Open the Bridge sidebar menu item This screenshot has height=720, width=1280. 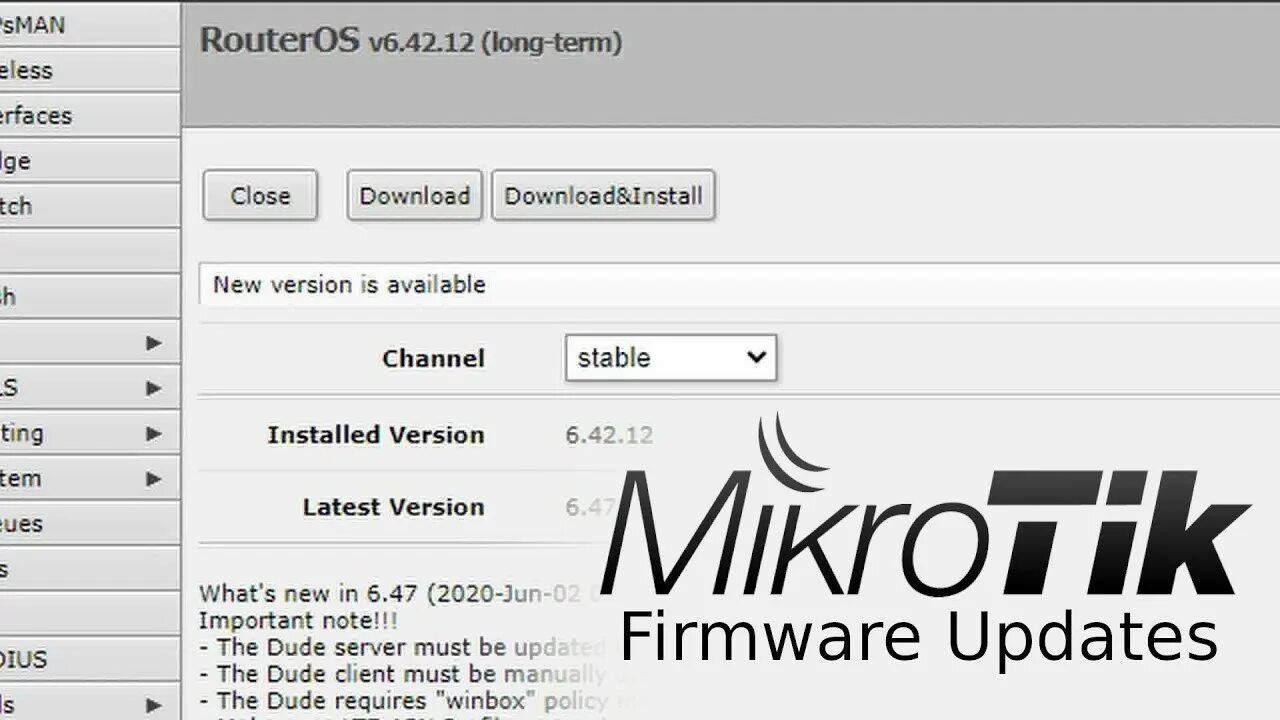(88, 161)
